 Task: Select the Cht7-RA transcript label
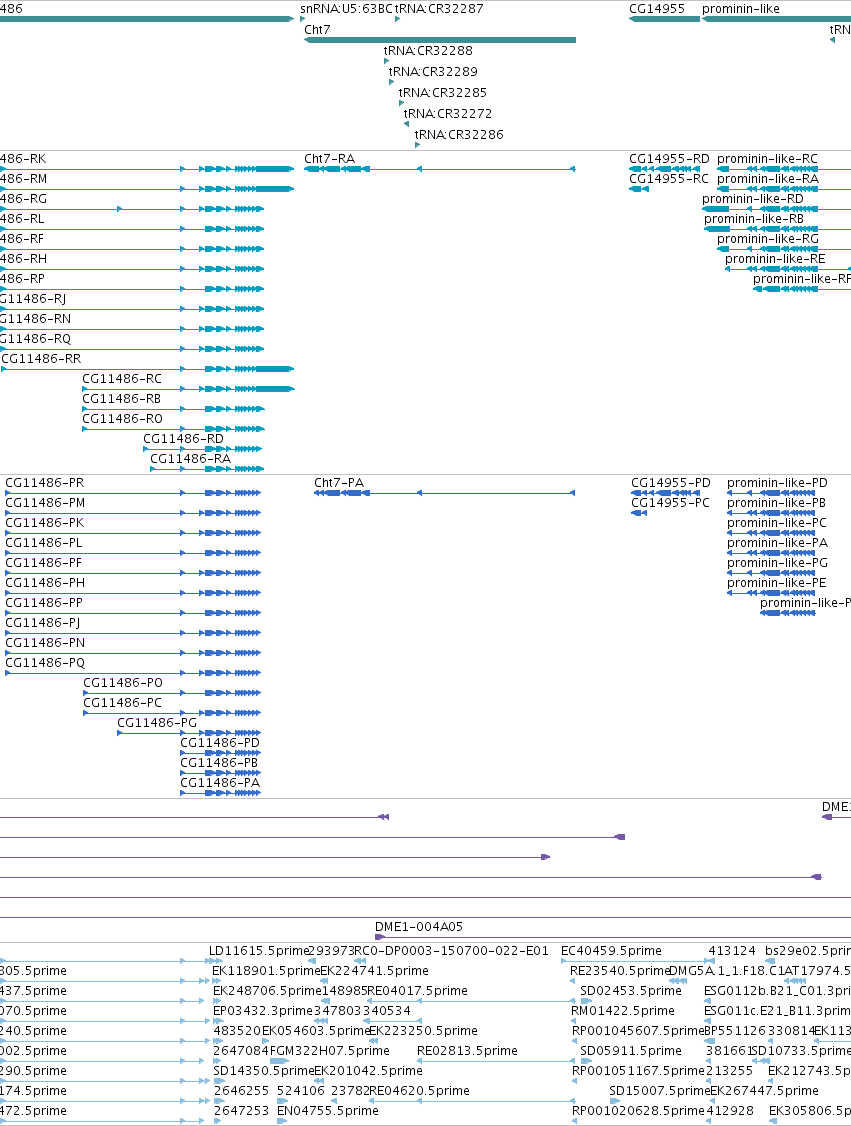(x=329, y=159)
